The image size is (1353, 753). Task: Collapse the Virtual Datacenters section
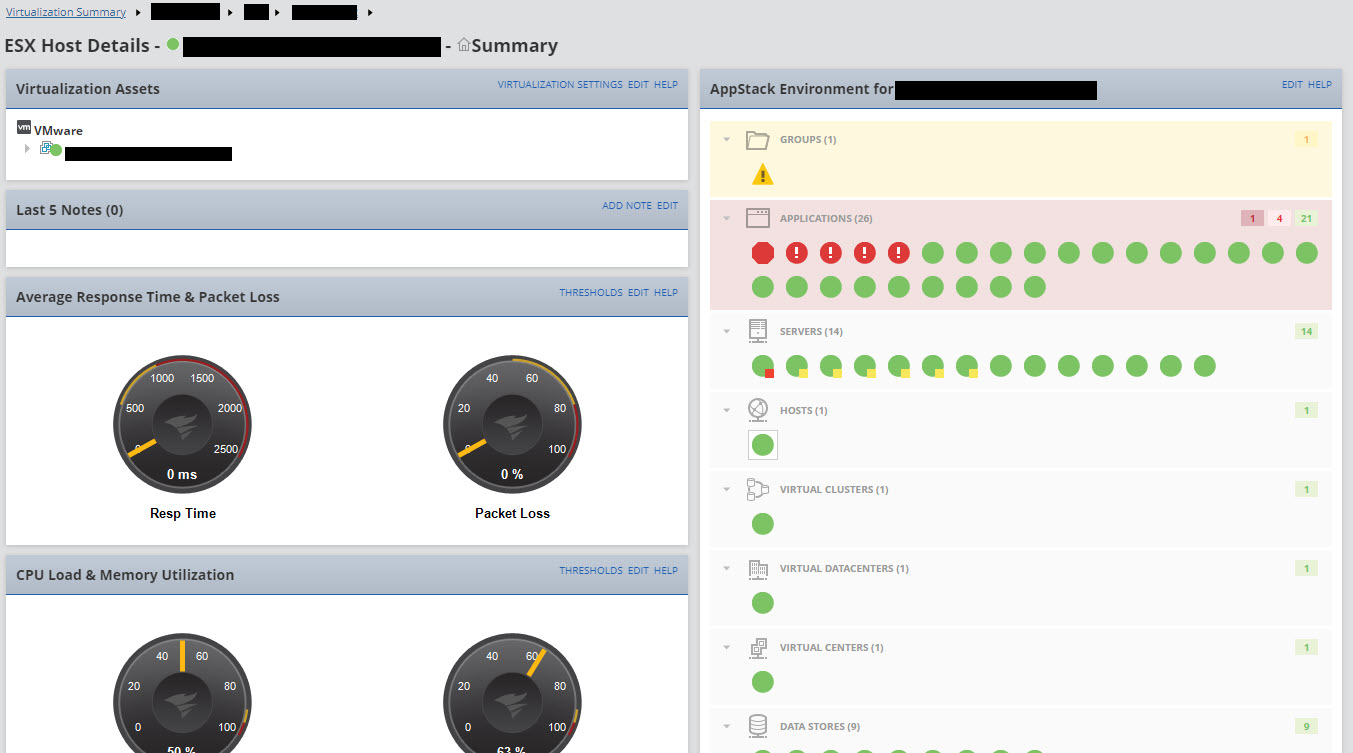[x=727, y=569]
